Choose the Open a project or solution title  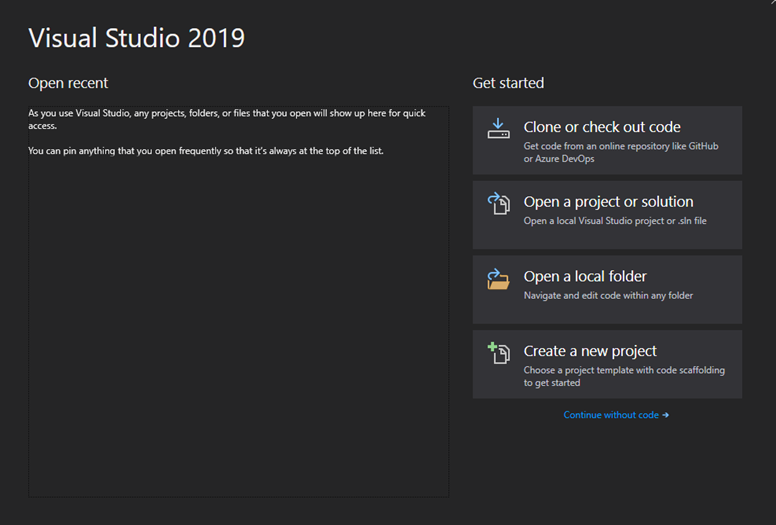tap(608, 202)
